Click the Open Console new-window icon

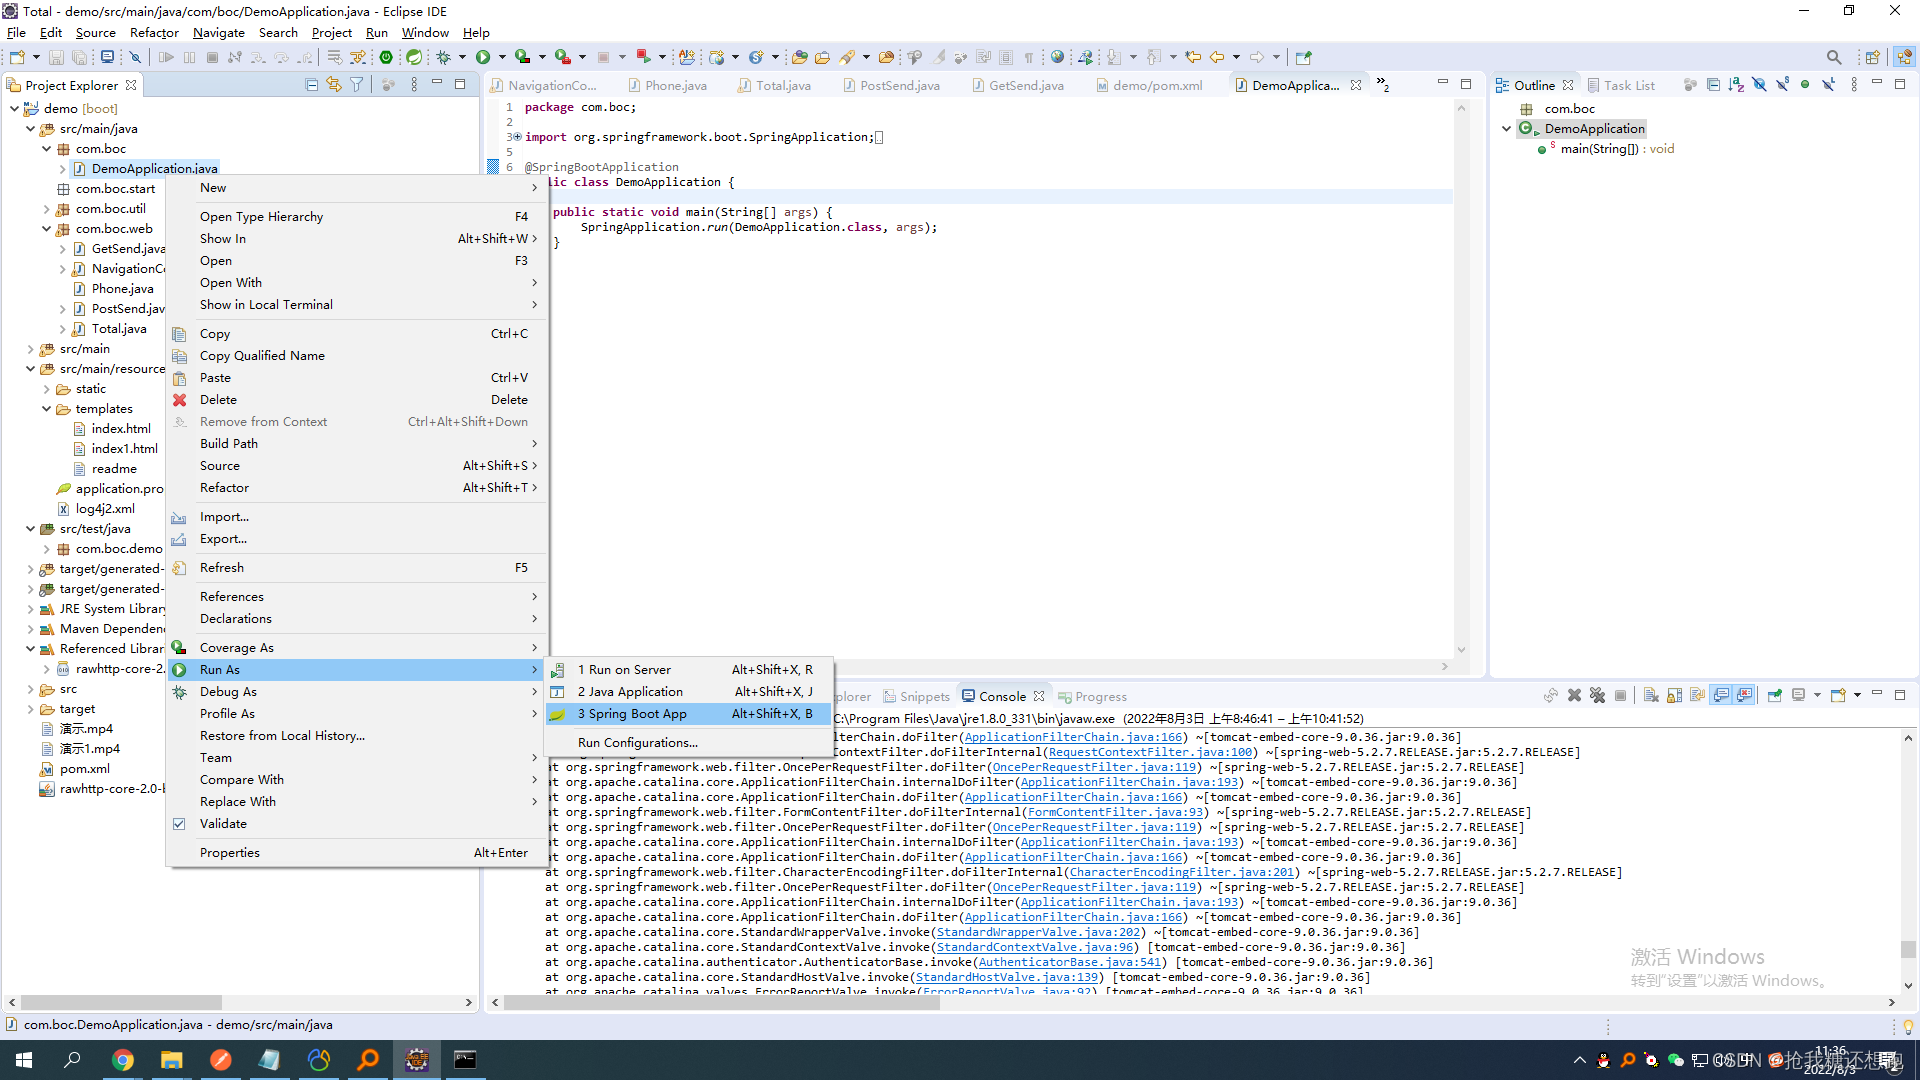[1838, 696]
